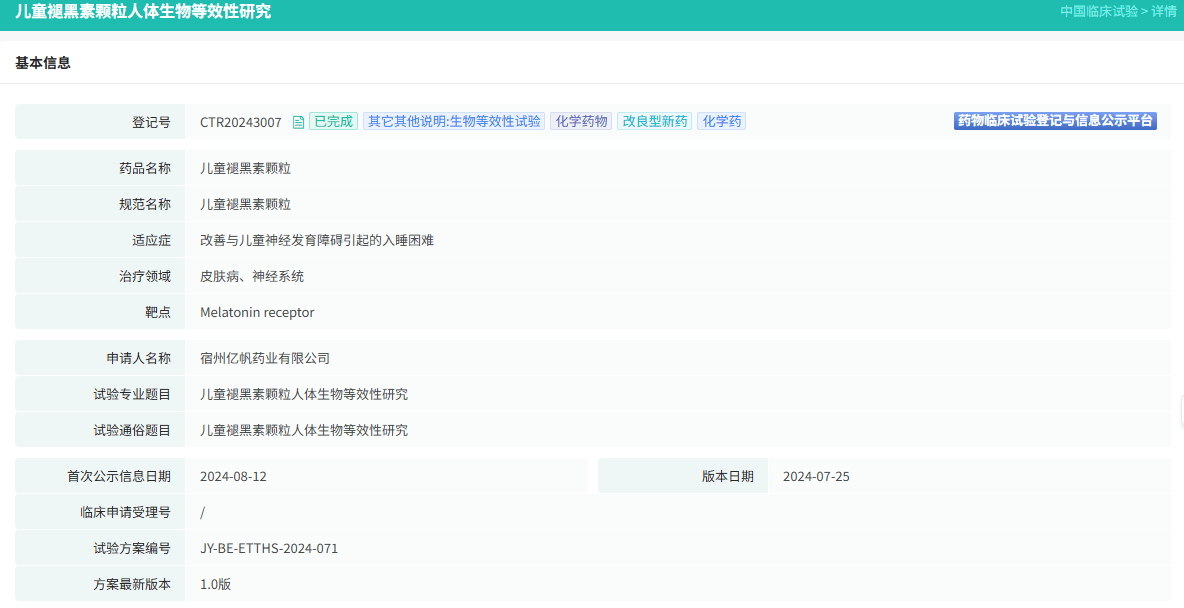Select the 化学药 tag

click(721, 120)
